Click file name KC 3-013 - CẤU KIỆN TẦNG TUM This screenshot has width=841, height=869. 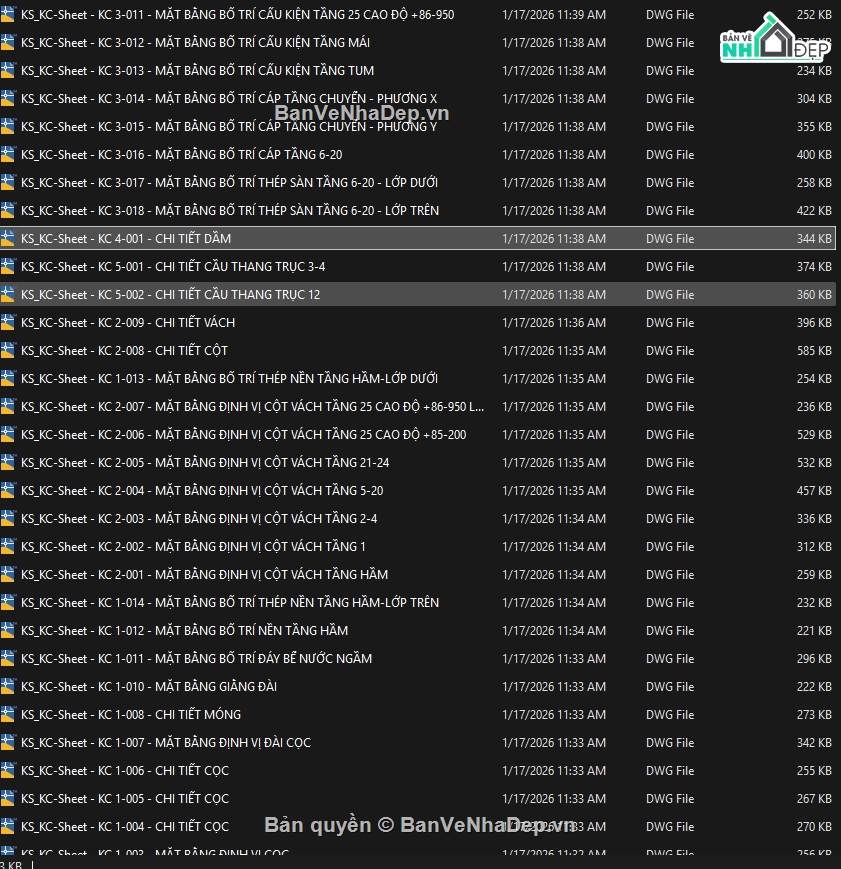coord(197,70)
